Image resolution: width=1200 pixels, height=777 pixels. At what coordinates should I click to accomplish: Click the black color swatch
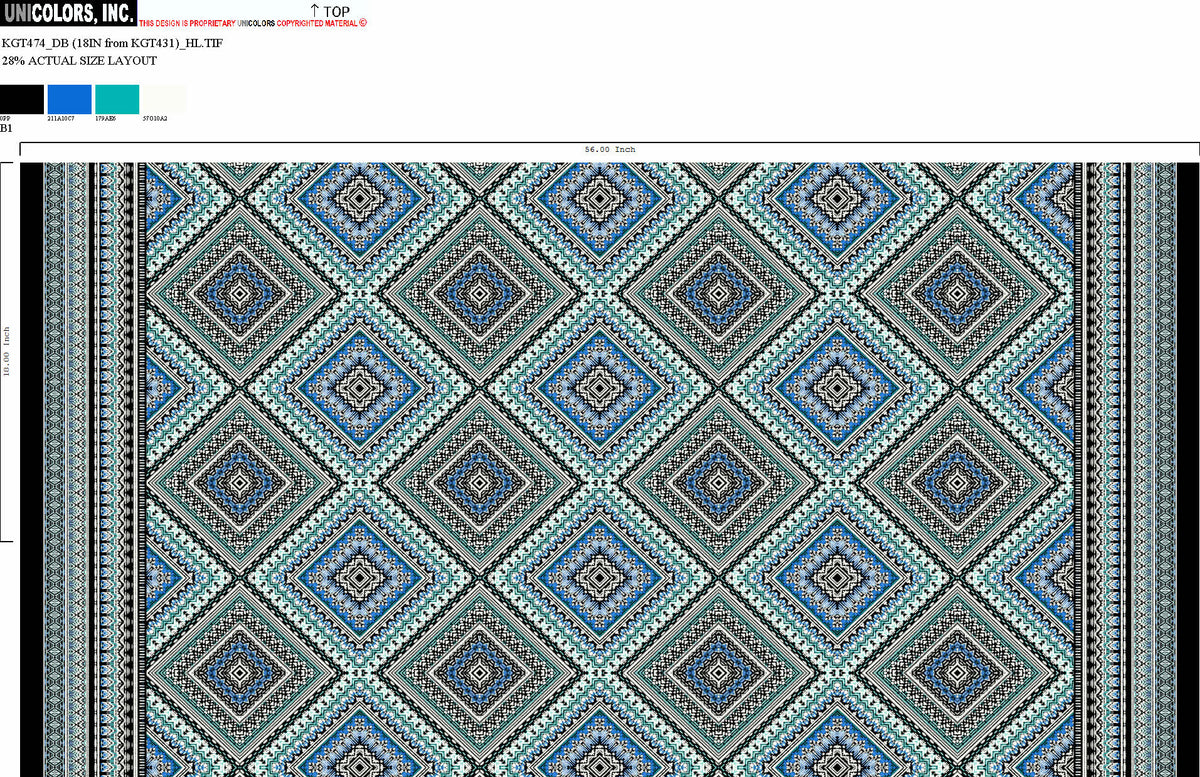pyautogui.click(x=22, y=99)
